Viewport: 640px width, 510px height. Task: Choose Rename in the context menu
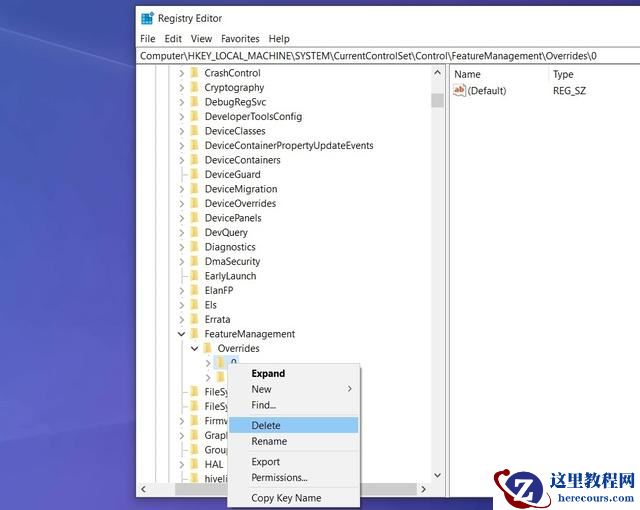pos(293,441)
